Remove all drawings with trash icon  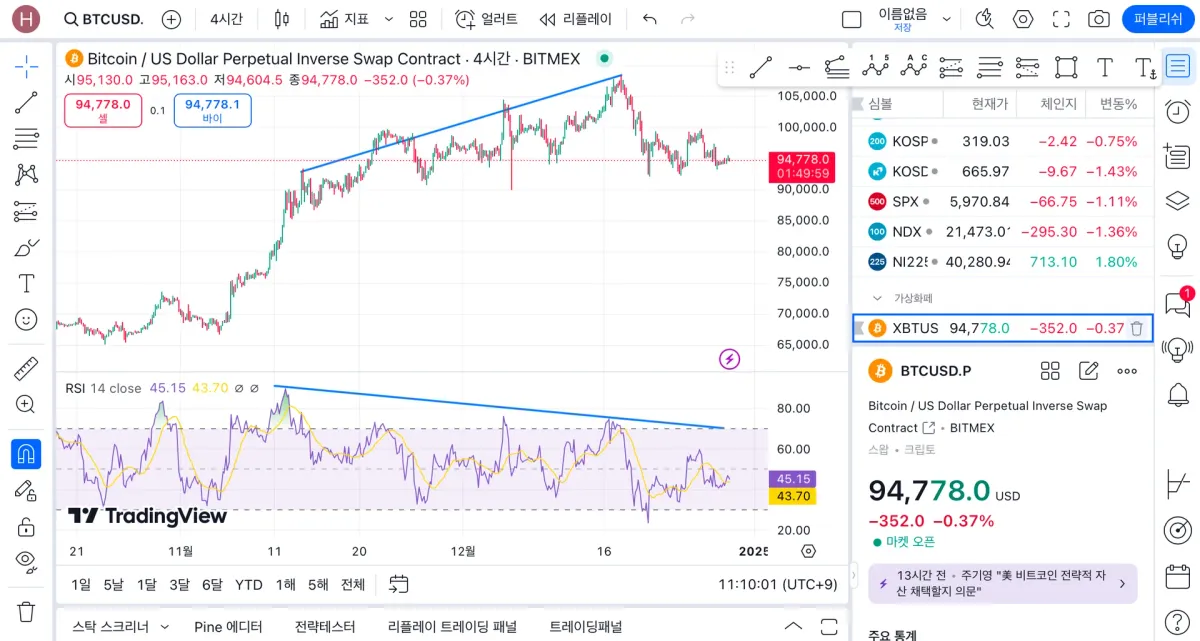pos(26,611)
